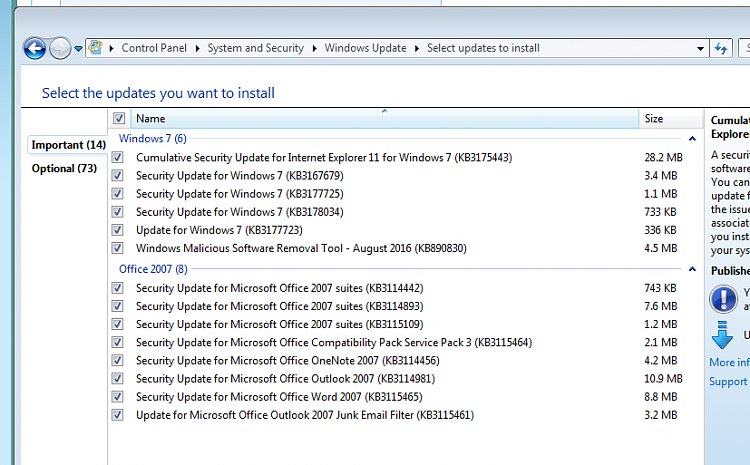The height and width of the screenshot is (465, 750).
Task: Click the Forward navigation arrow button
Action: point(60,48)
